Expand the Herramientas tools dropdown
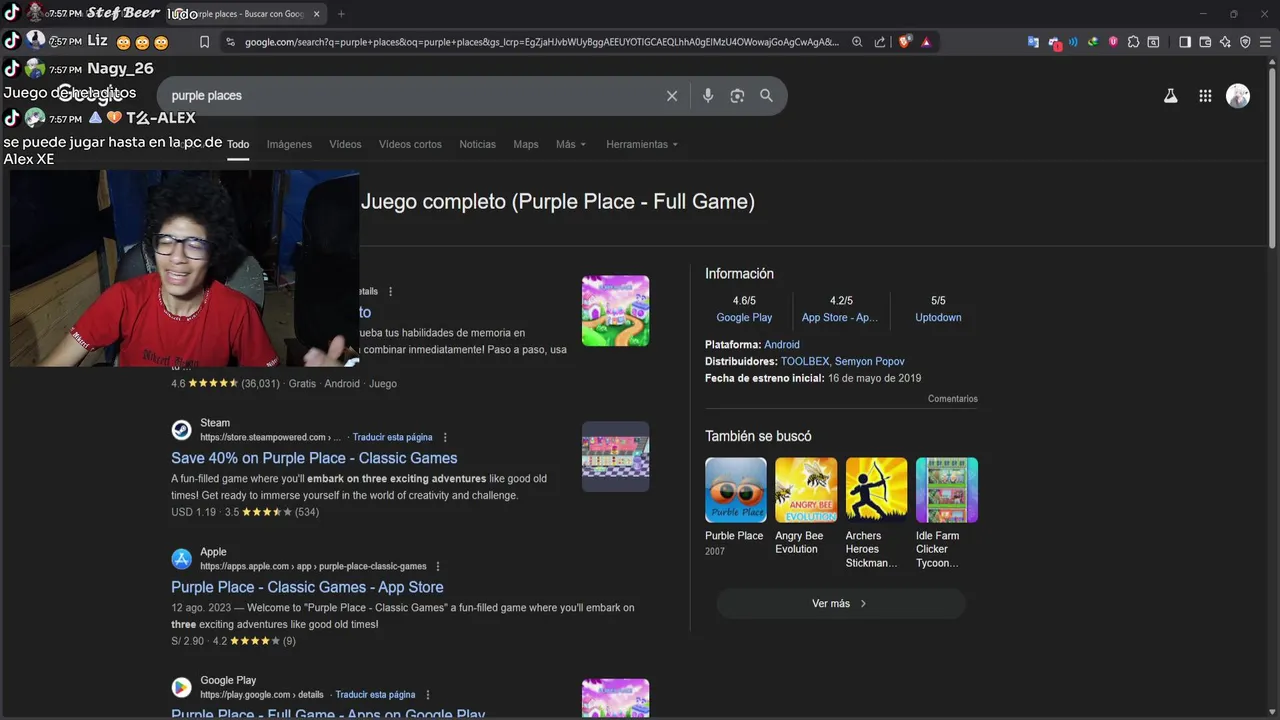 coord(642,144)
